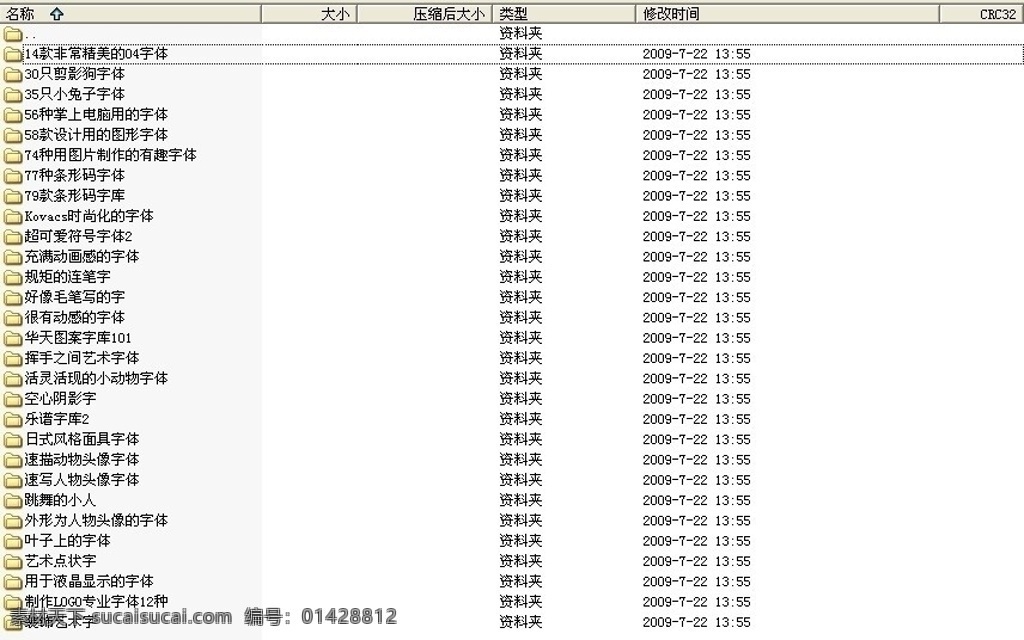Screen dimensions: 1024x640
Task: Click folder icon of 77种条形码字体
Action: point(12,176)
